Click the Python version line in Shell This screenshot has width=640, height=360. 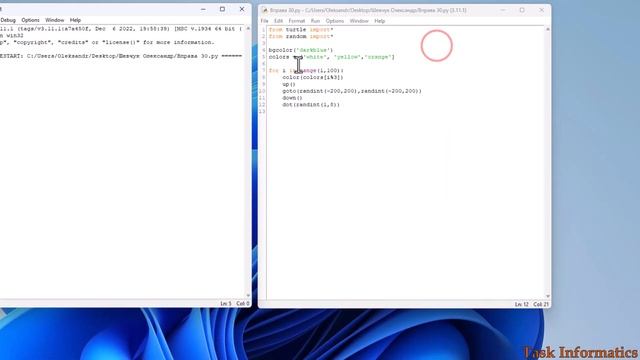pos(121,29)
